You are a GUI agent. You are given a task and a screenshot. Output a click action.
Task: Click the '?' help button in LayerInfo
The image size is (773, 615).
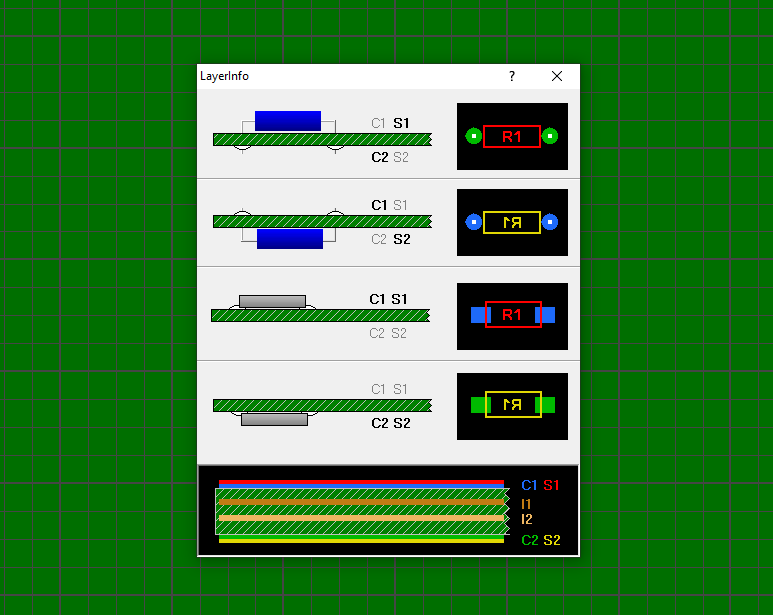512,77
